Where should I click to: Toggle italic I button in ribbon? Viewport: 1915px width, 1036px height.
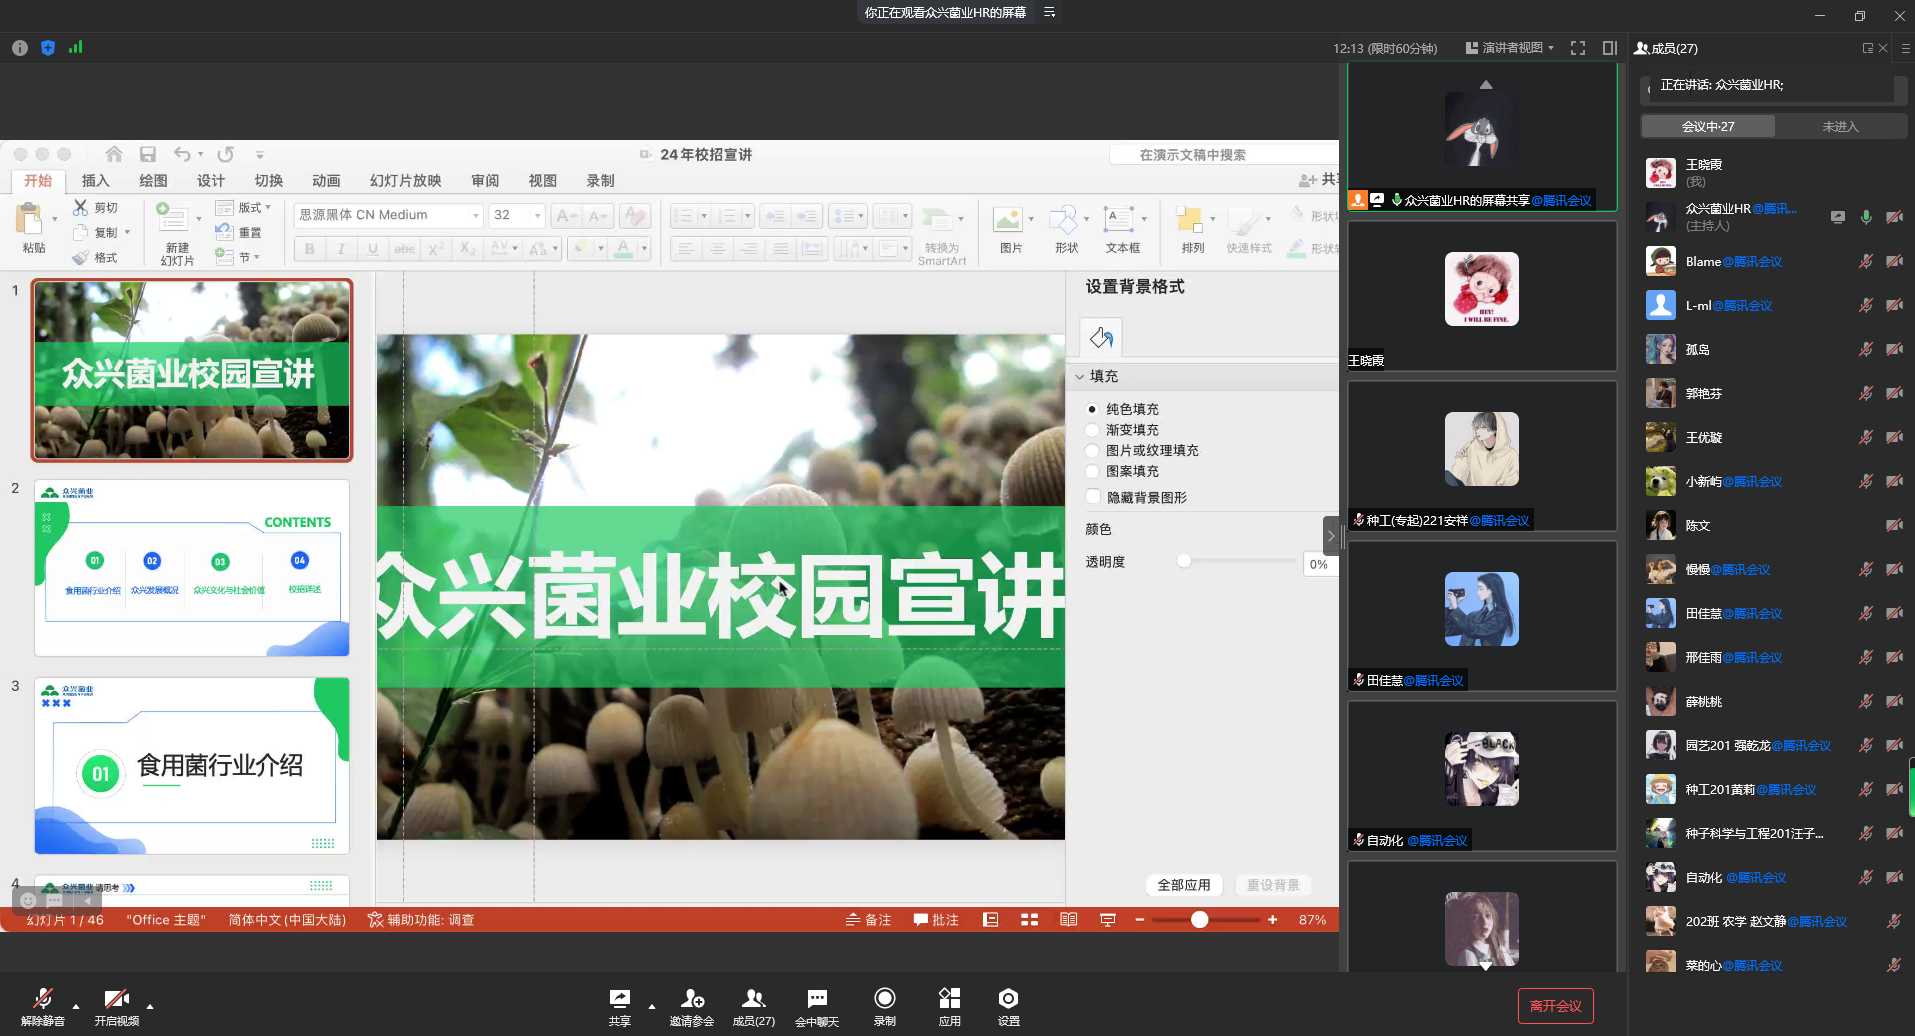pyautogui.click(x=341, y=249)
